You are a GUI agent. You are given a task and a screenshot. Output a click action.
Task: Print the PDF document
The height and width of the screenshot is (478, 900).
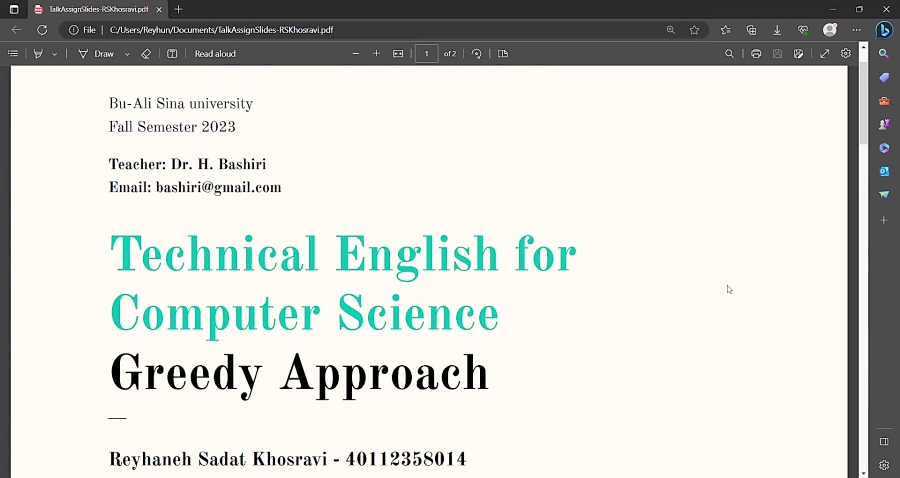click(756, 54)
